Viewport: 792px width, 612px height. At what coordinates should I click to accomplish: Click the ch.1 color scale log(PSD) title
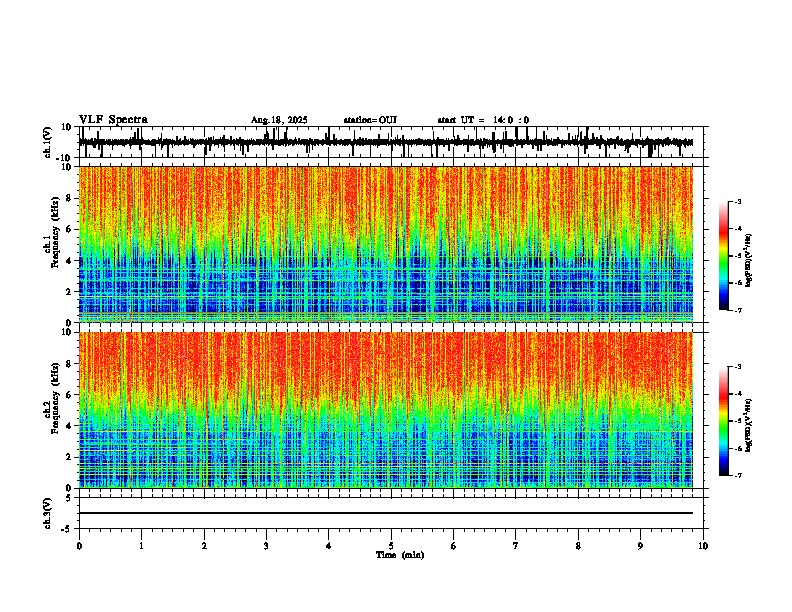[x=749, y=261]
